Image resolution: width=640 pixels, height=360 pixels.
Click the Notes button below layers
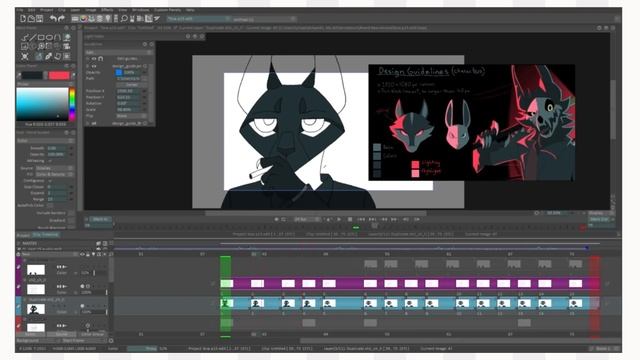click(30, 334)
